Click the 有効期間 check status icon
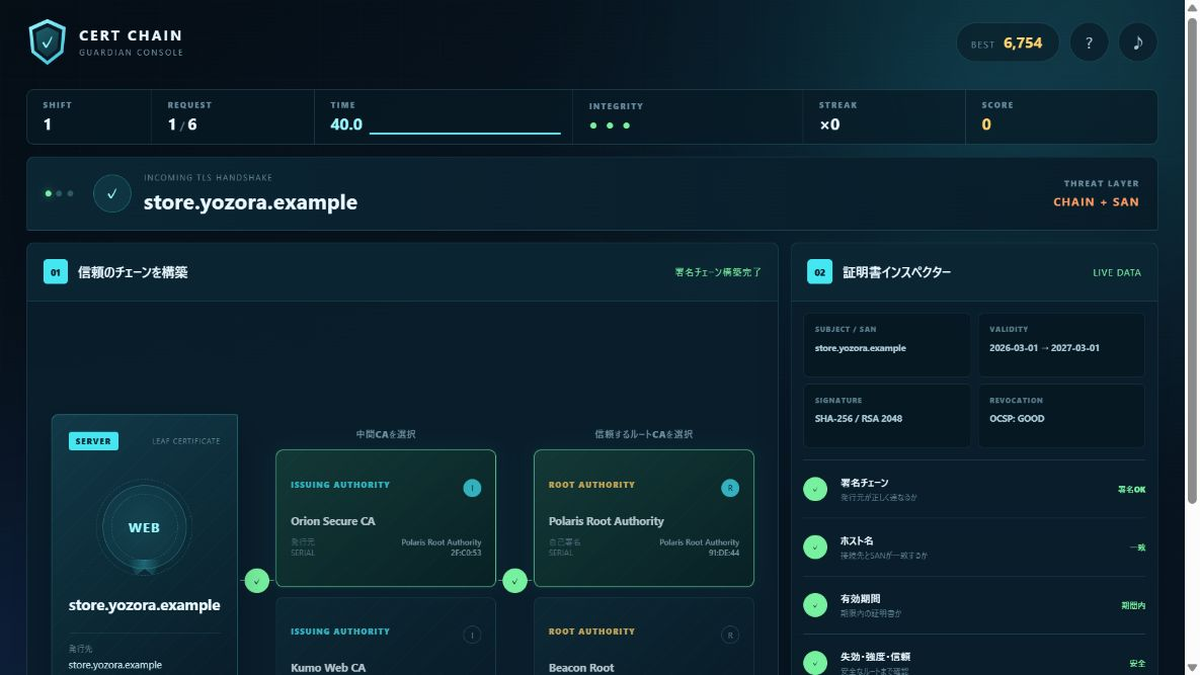The width and height of the screenshot is (1200, 675). point(815,605)
